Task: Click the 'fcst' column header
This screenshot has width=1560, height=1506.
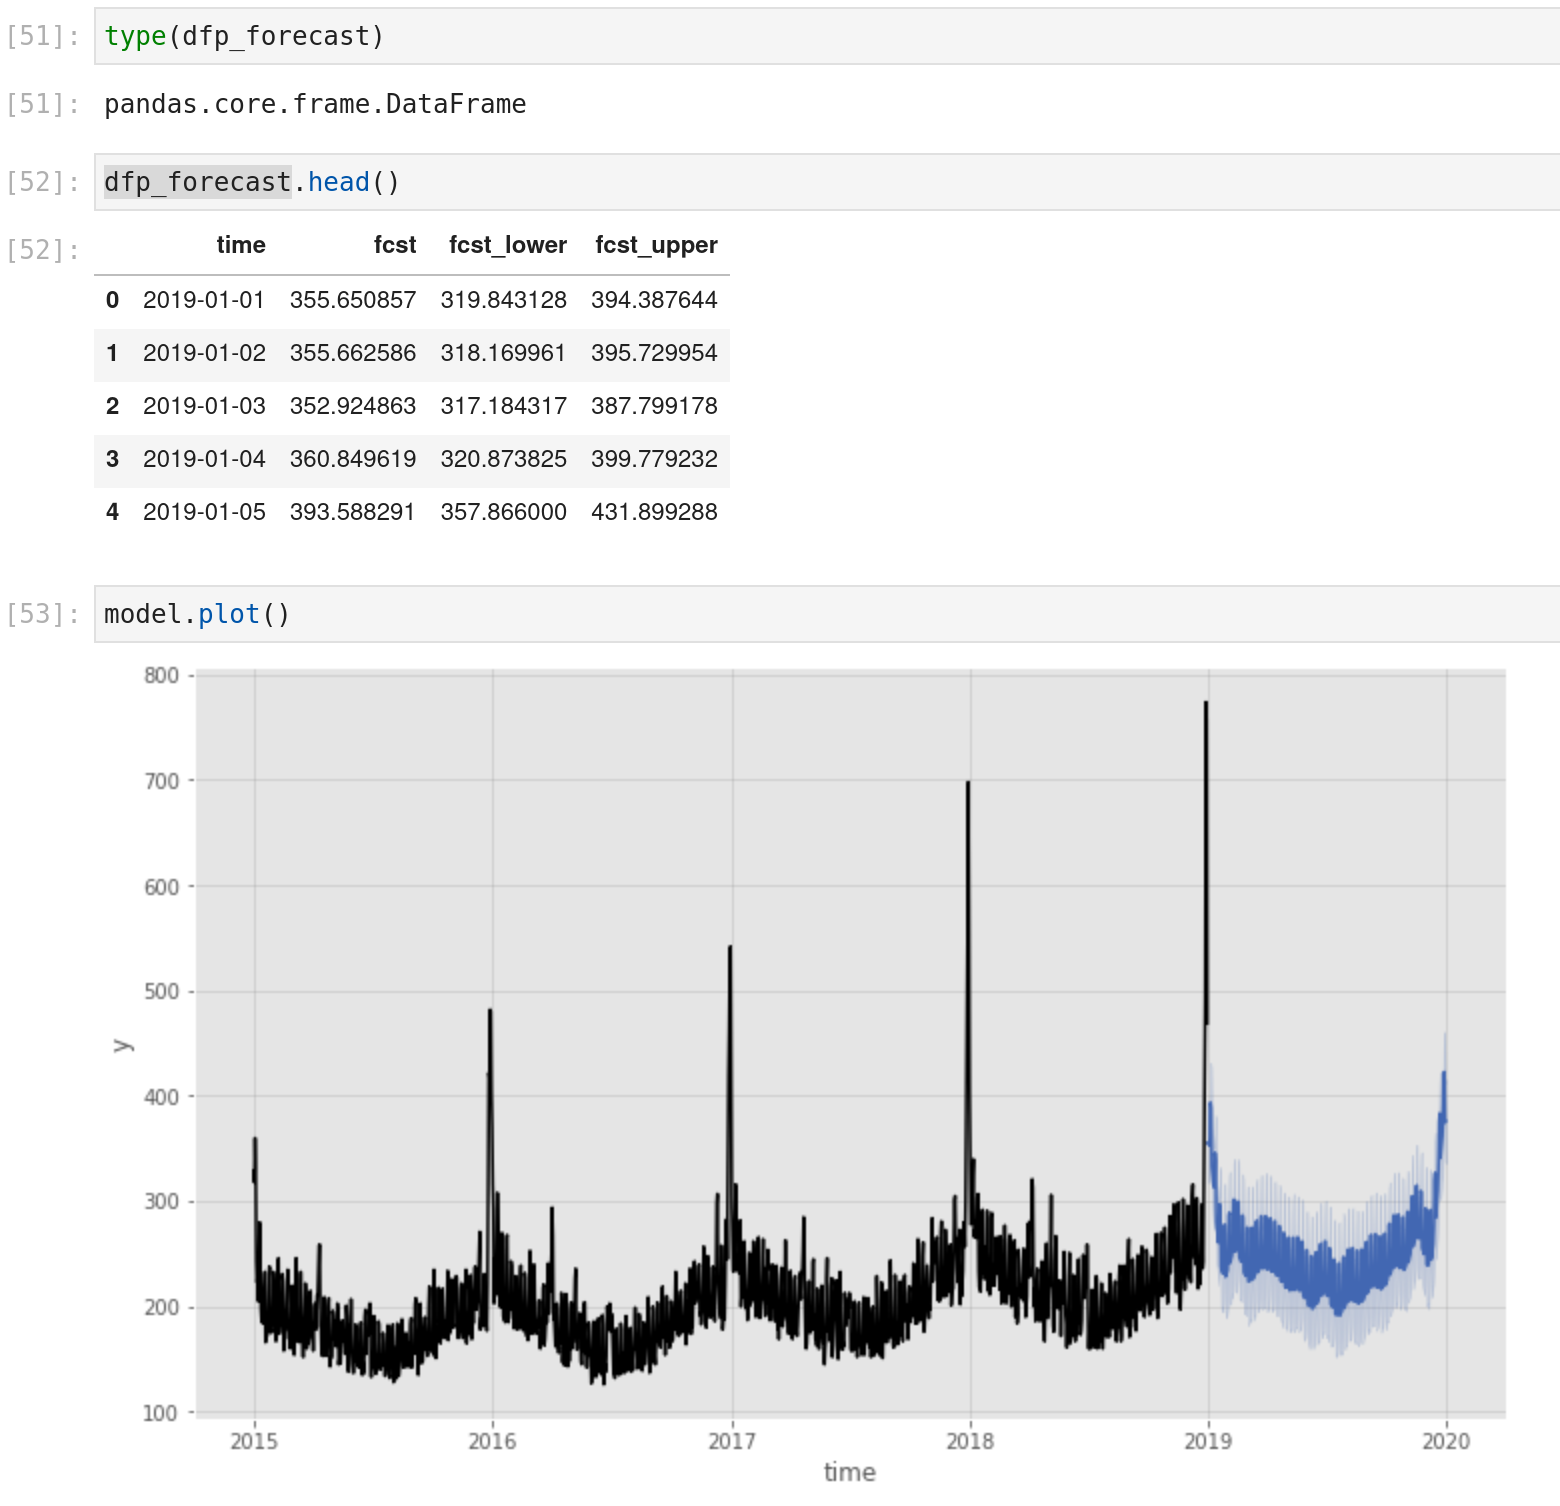Action: [394, 245]
